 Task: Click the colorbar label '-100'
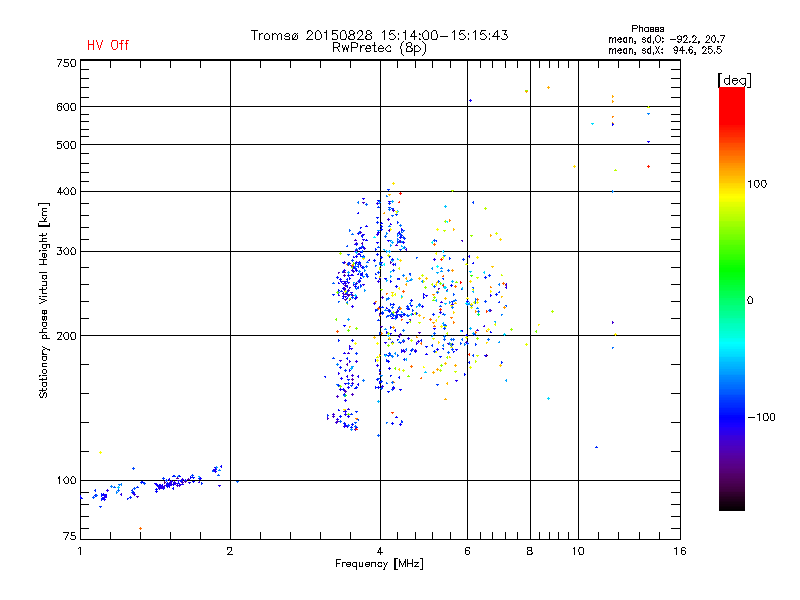click(x=761, y=417)
